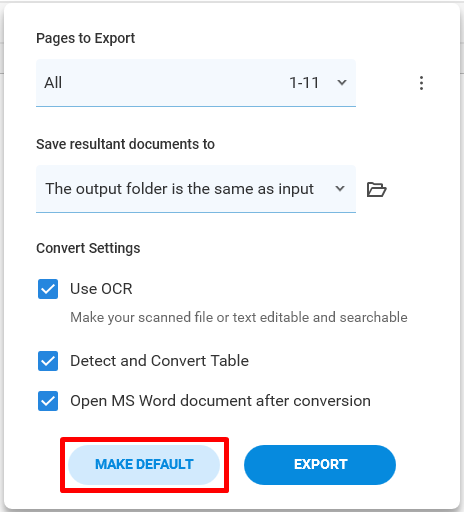The height and width of the screenshot is (512, 464).
Task: Click the 'Detect and Convert Table' label
Action: (x=160, y=361)
